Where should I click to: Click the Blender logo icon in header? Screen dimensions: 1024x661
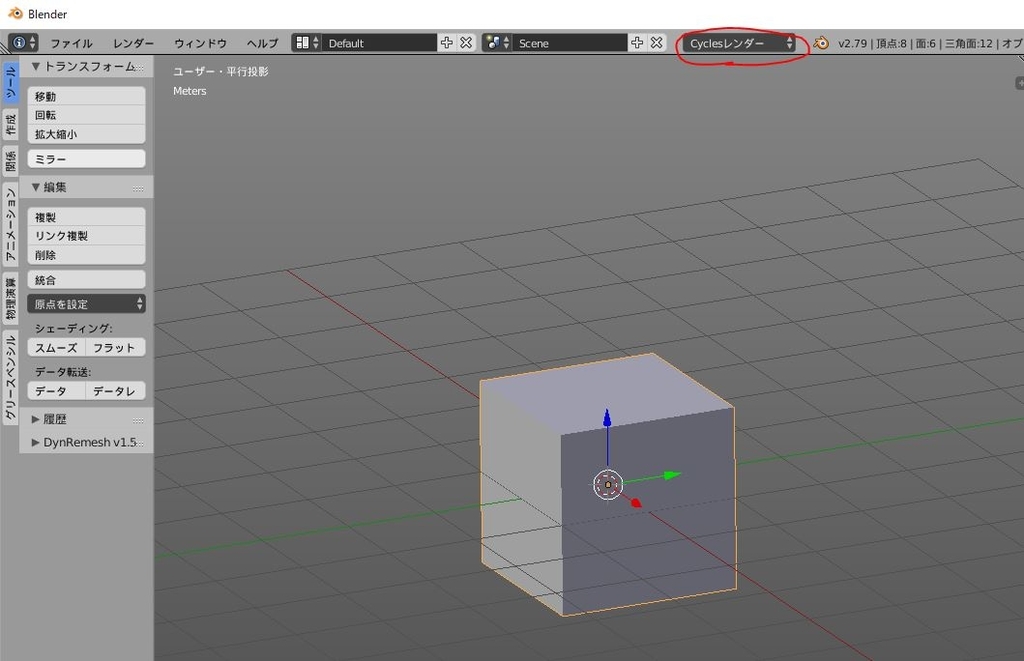(821, 43)
